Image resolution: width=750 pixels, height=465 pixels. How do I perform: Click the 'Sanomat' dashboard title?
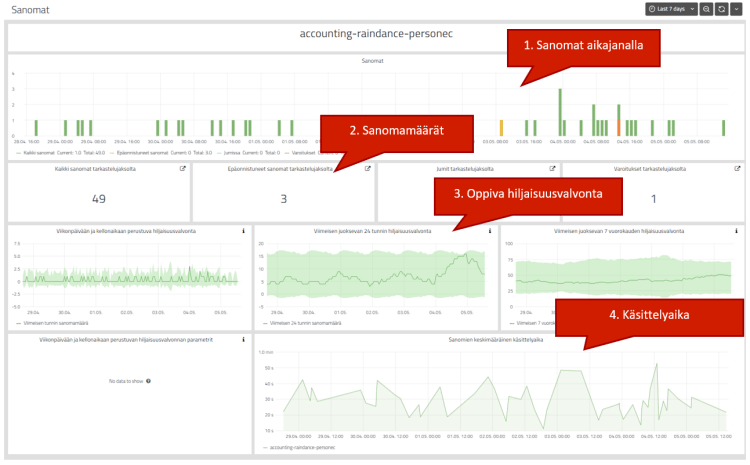(30, 10)
